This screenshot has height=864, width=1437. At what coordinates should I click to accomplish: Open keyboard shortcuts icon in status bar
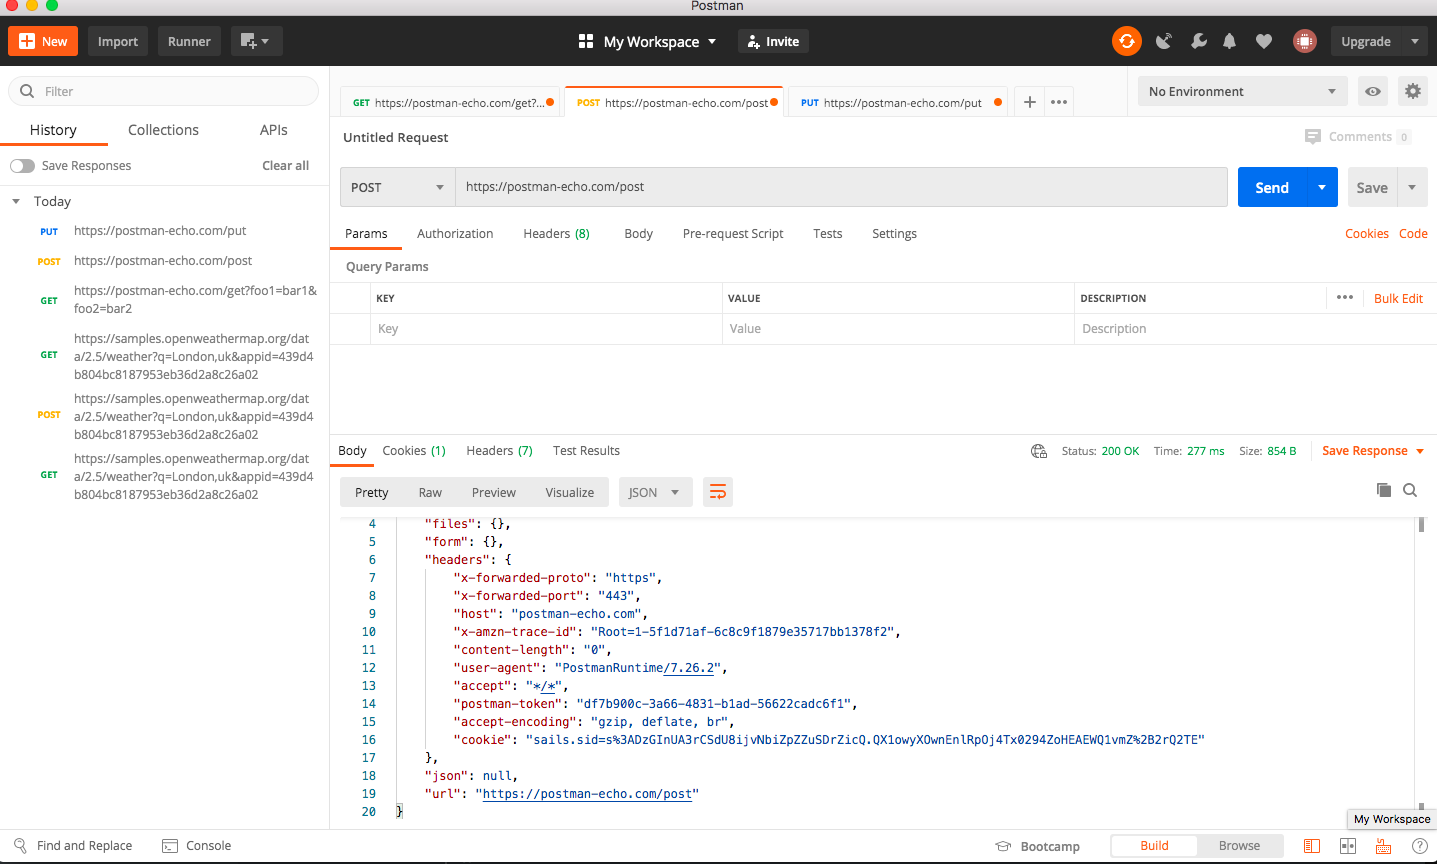1383,846
